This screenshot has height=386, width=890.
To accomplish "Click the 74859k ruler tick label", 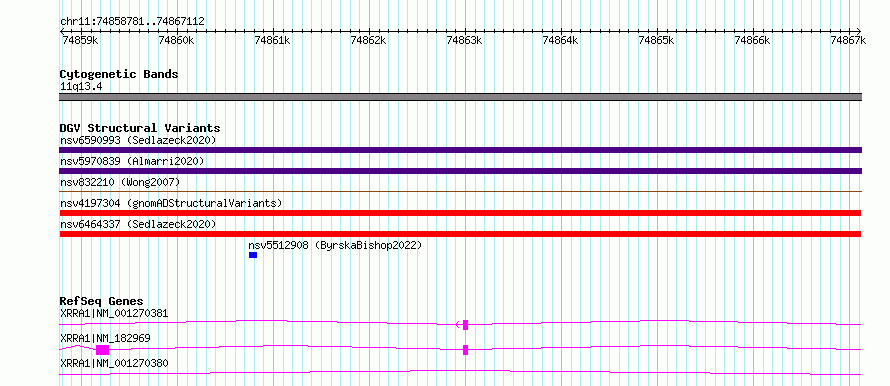I will (80, 40).
